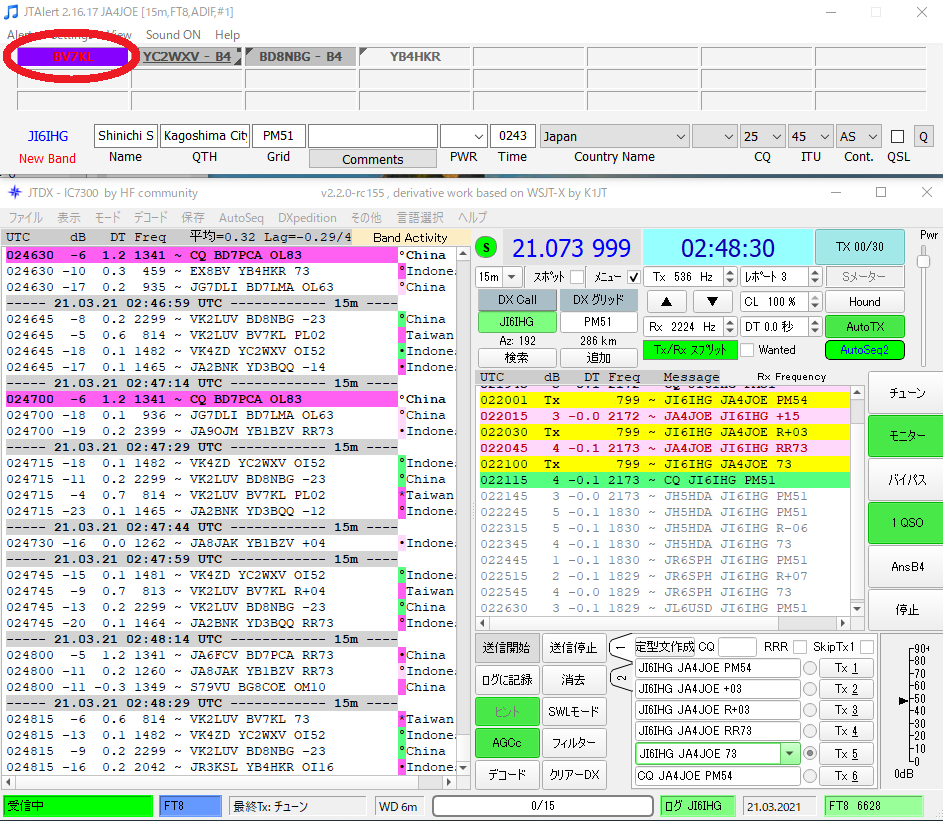Click the Tx 1 button
The width and height of the screenshot is (943, 821).
click(x=846, y=668)
